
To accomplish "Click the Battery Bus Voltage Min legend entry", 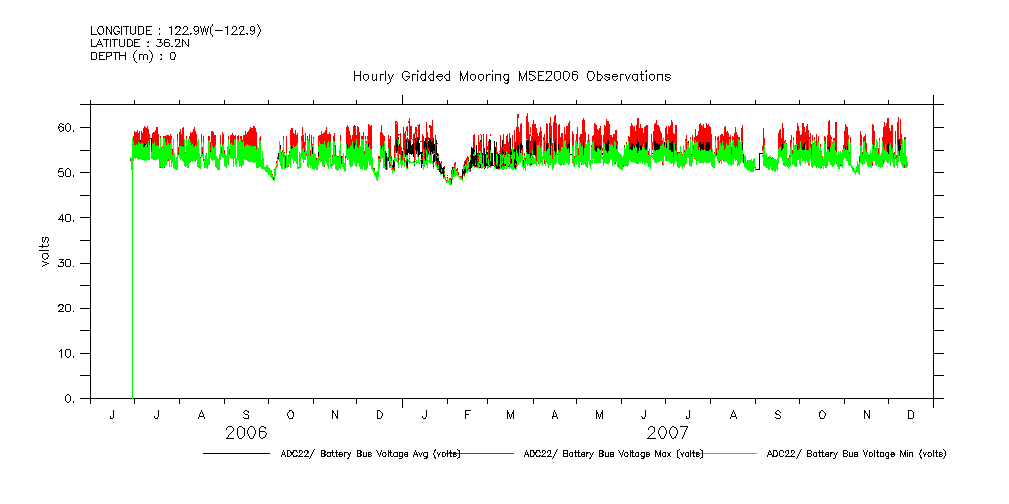I will pyautogui.click(x=855, y=454).
